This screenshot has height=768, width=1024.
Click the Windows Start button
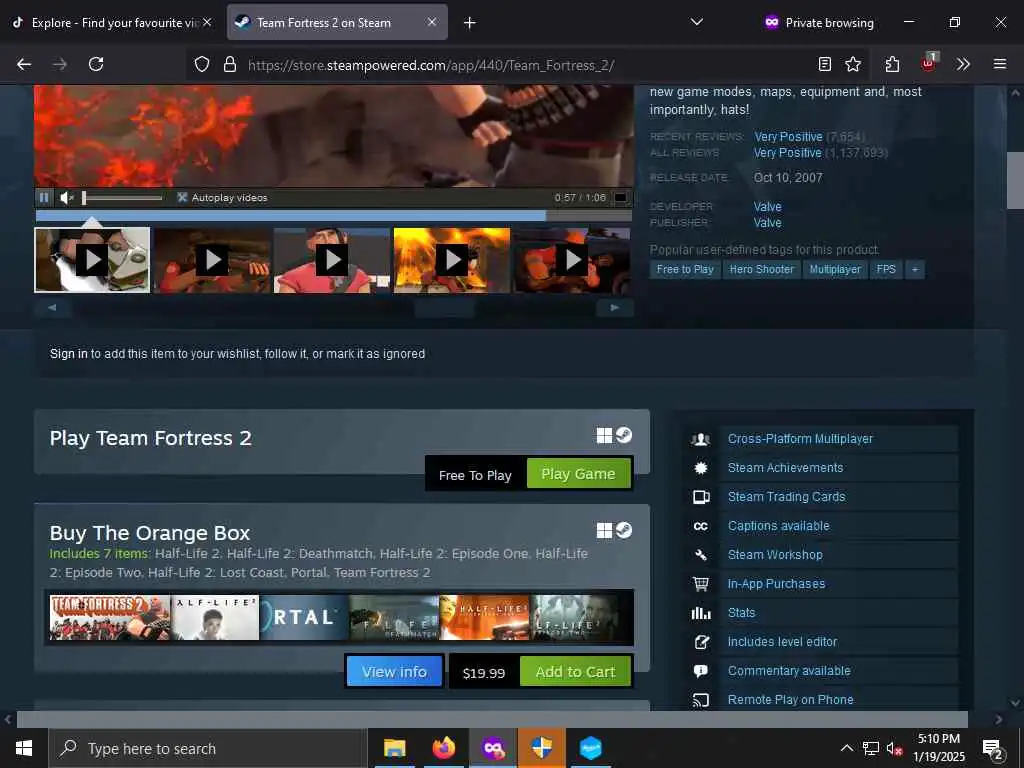point(24,748)
